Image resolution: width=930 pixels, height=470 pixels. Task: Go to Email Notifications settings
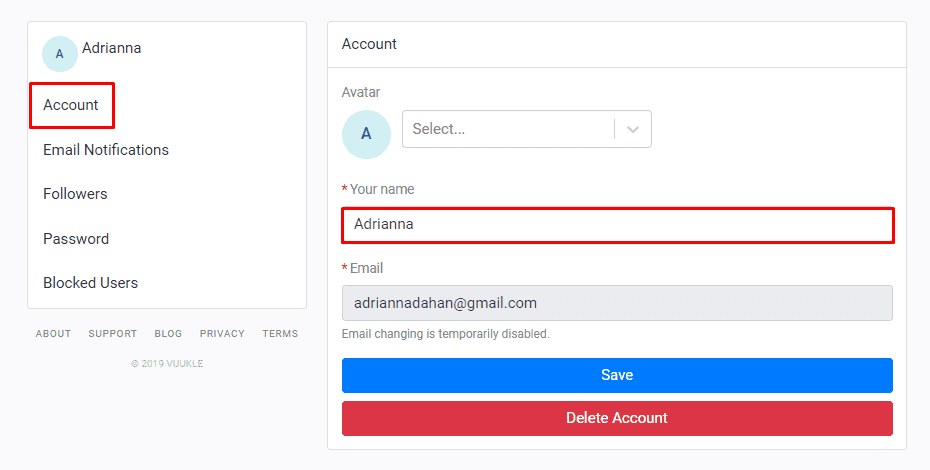click(106, 150)
